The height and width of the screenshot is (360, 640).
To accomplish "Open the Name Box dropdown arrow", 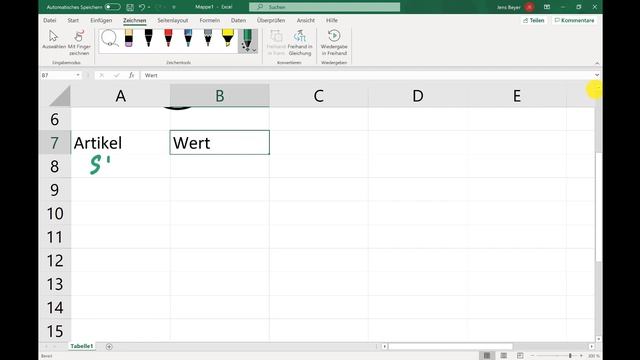I will point(78,75).
